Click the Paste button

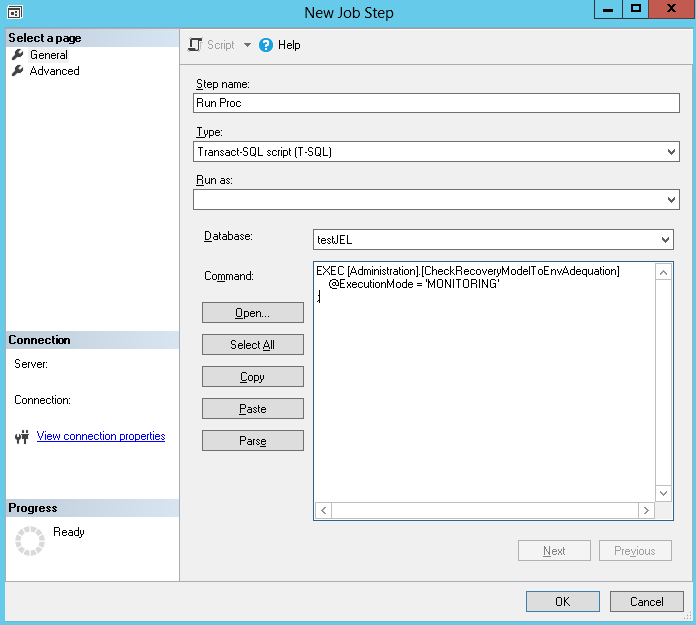click(x=253, y=409)
